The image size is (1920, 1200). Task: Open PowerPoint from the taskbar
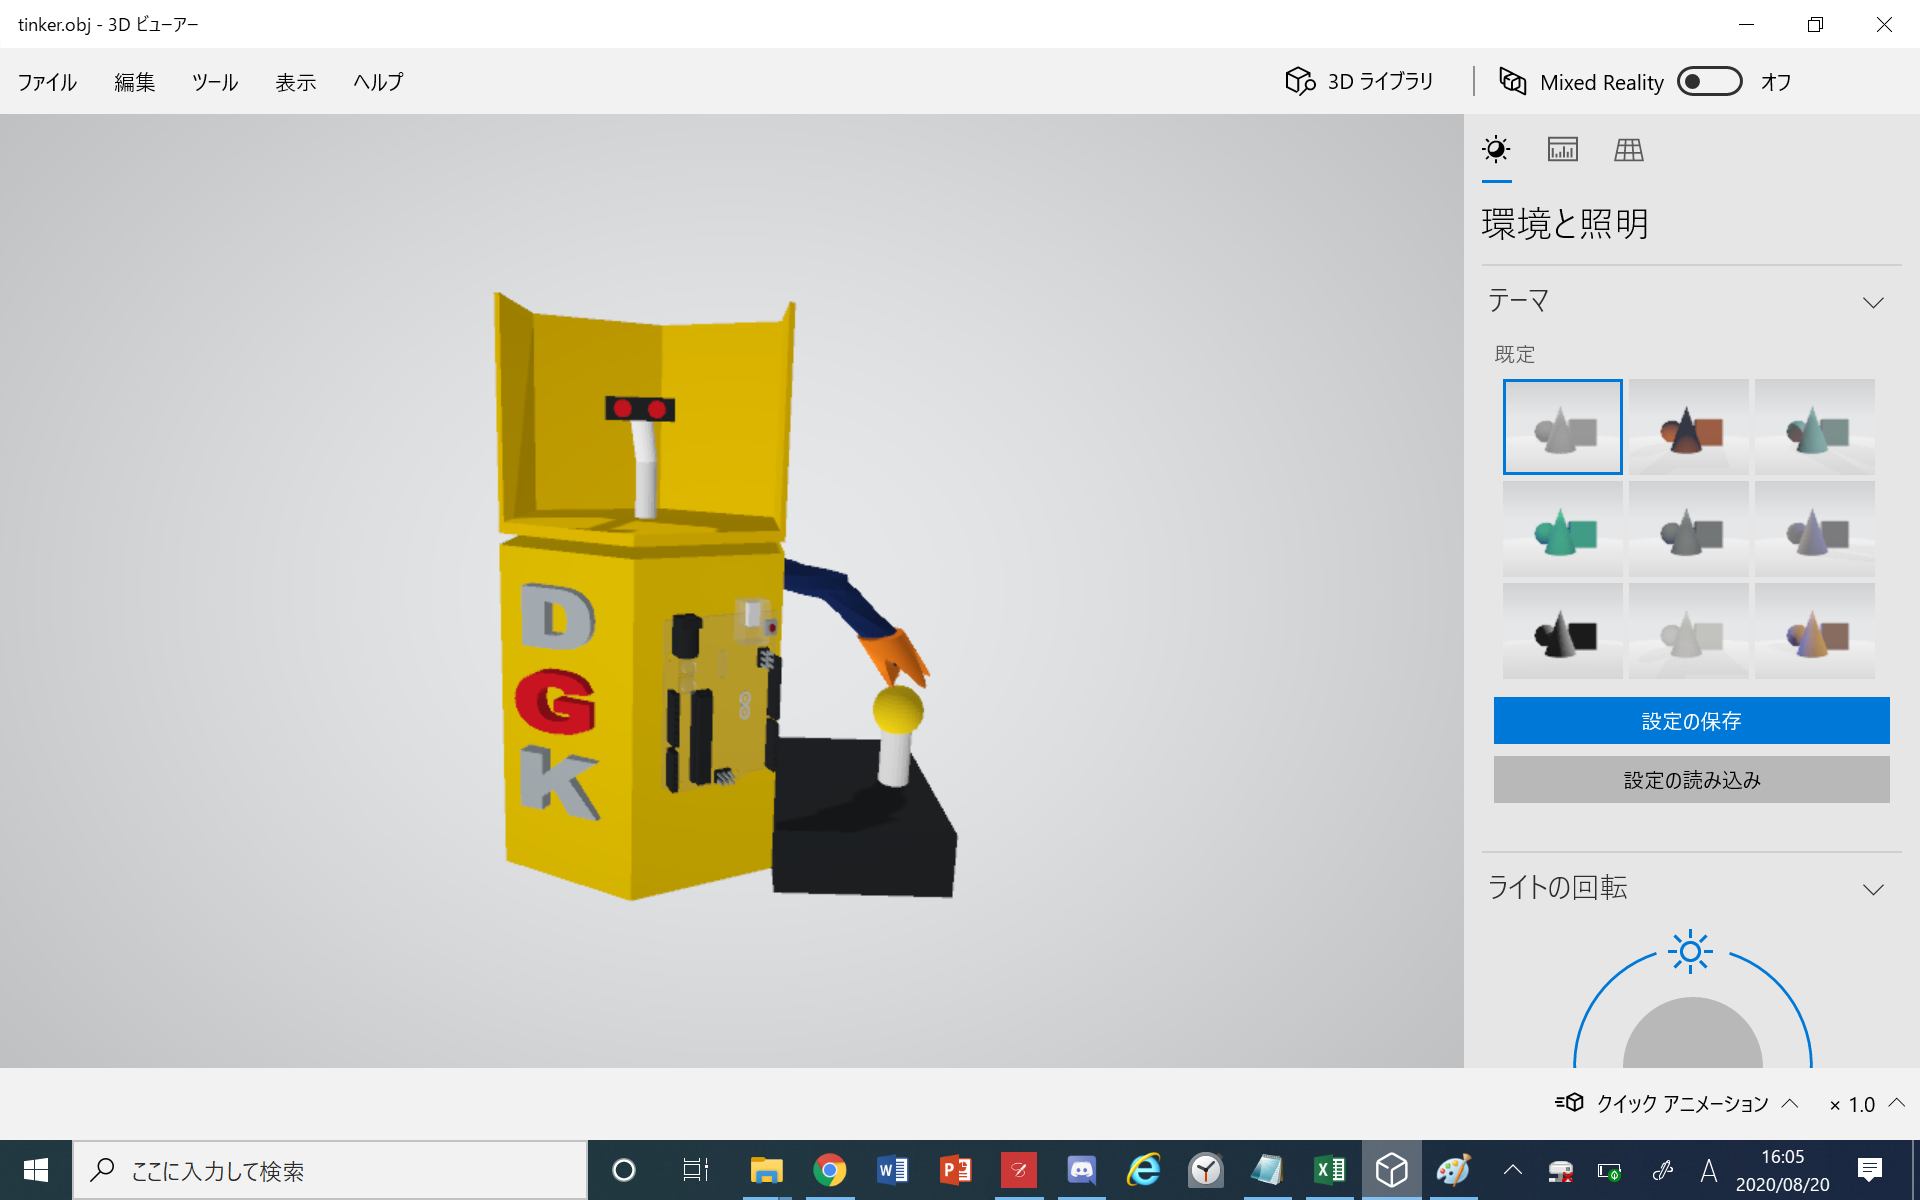click(x=955, y=1170)
